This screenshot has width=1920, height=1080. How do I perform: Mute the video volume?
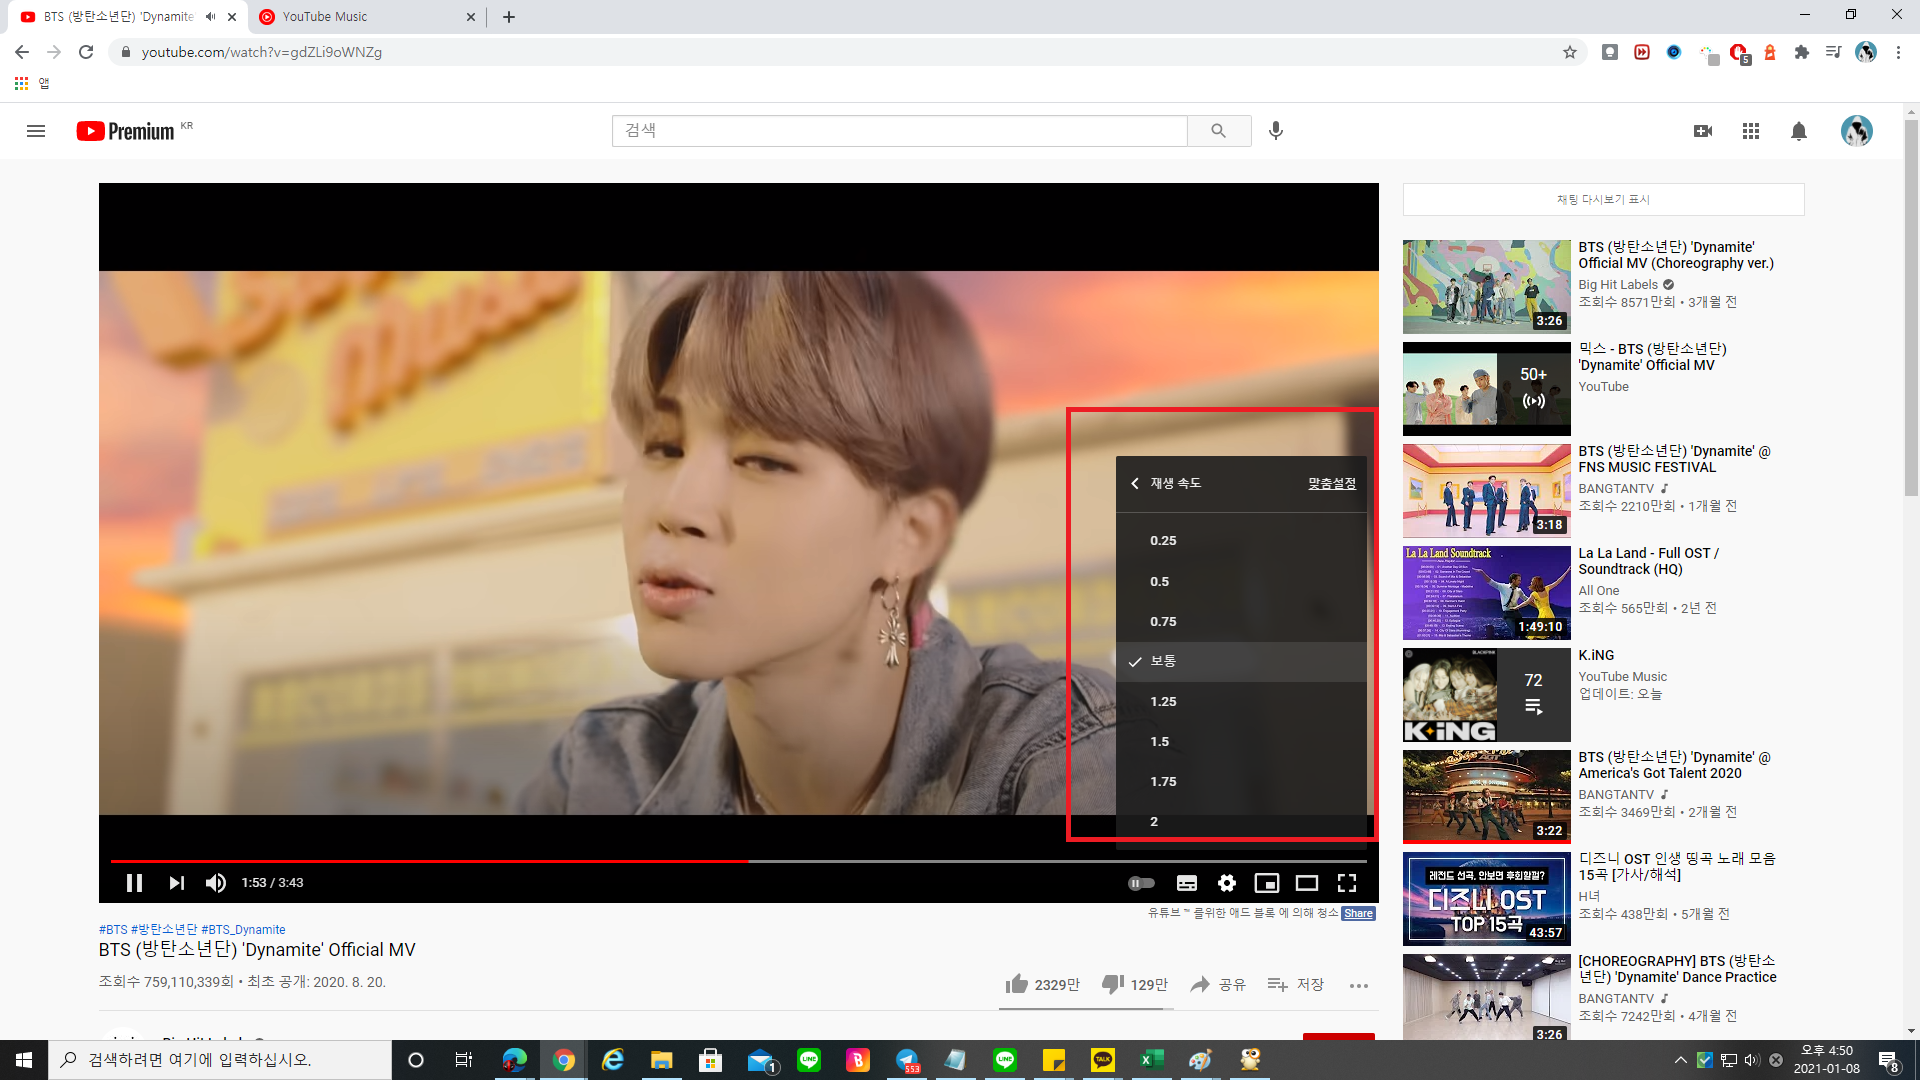tap(215, 883)
